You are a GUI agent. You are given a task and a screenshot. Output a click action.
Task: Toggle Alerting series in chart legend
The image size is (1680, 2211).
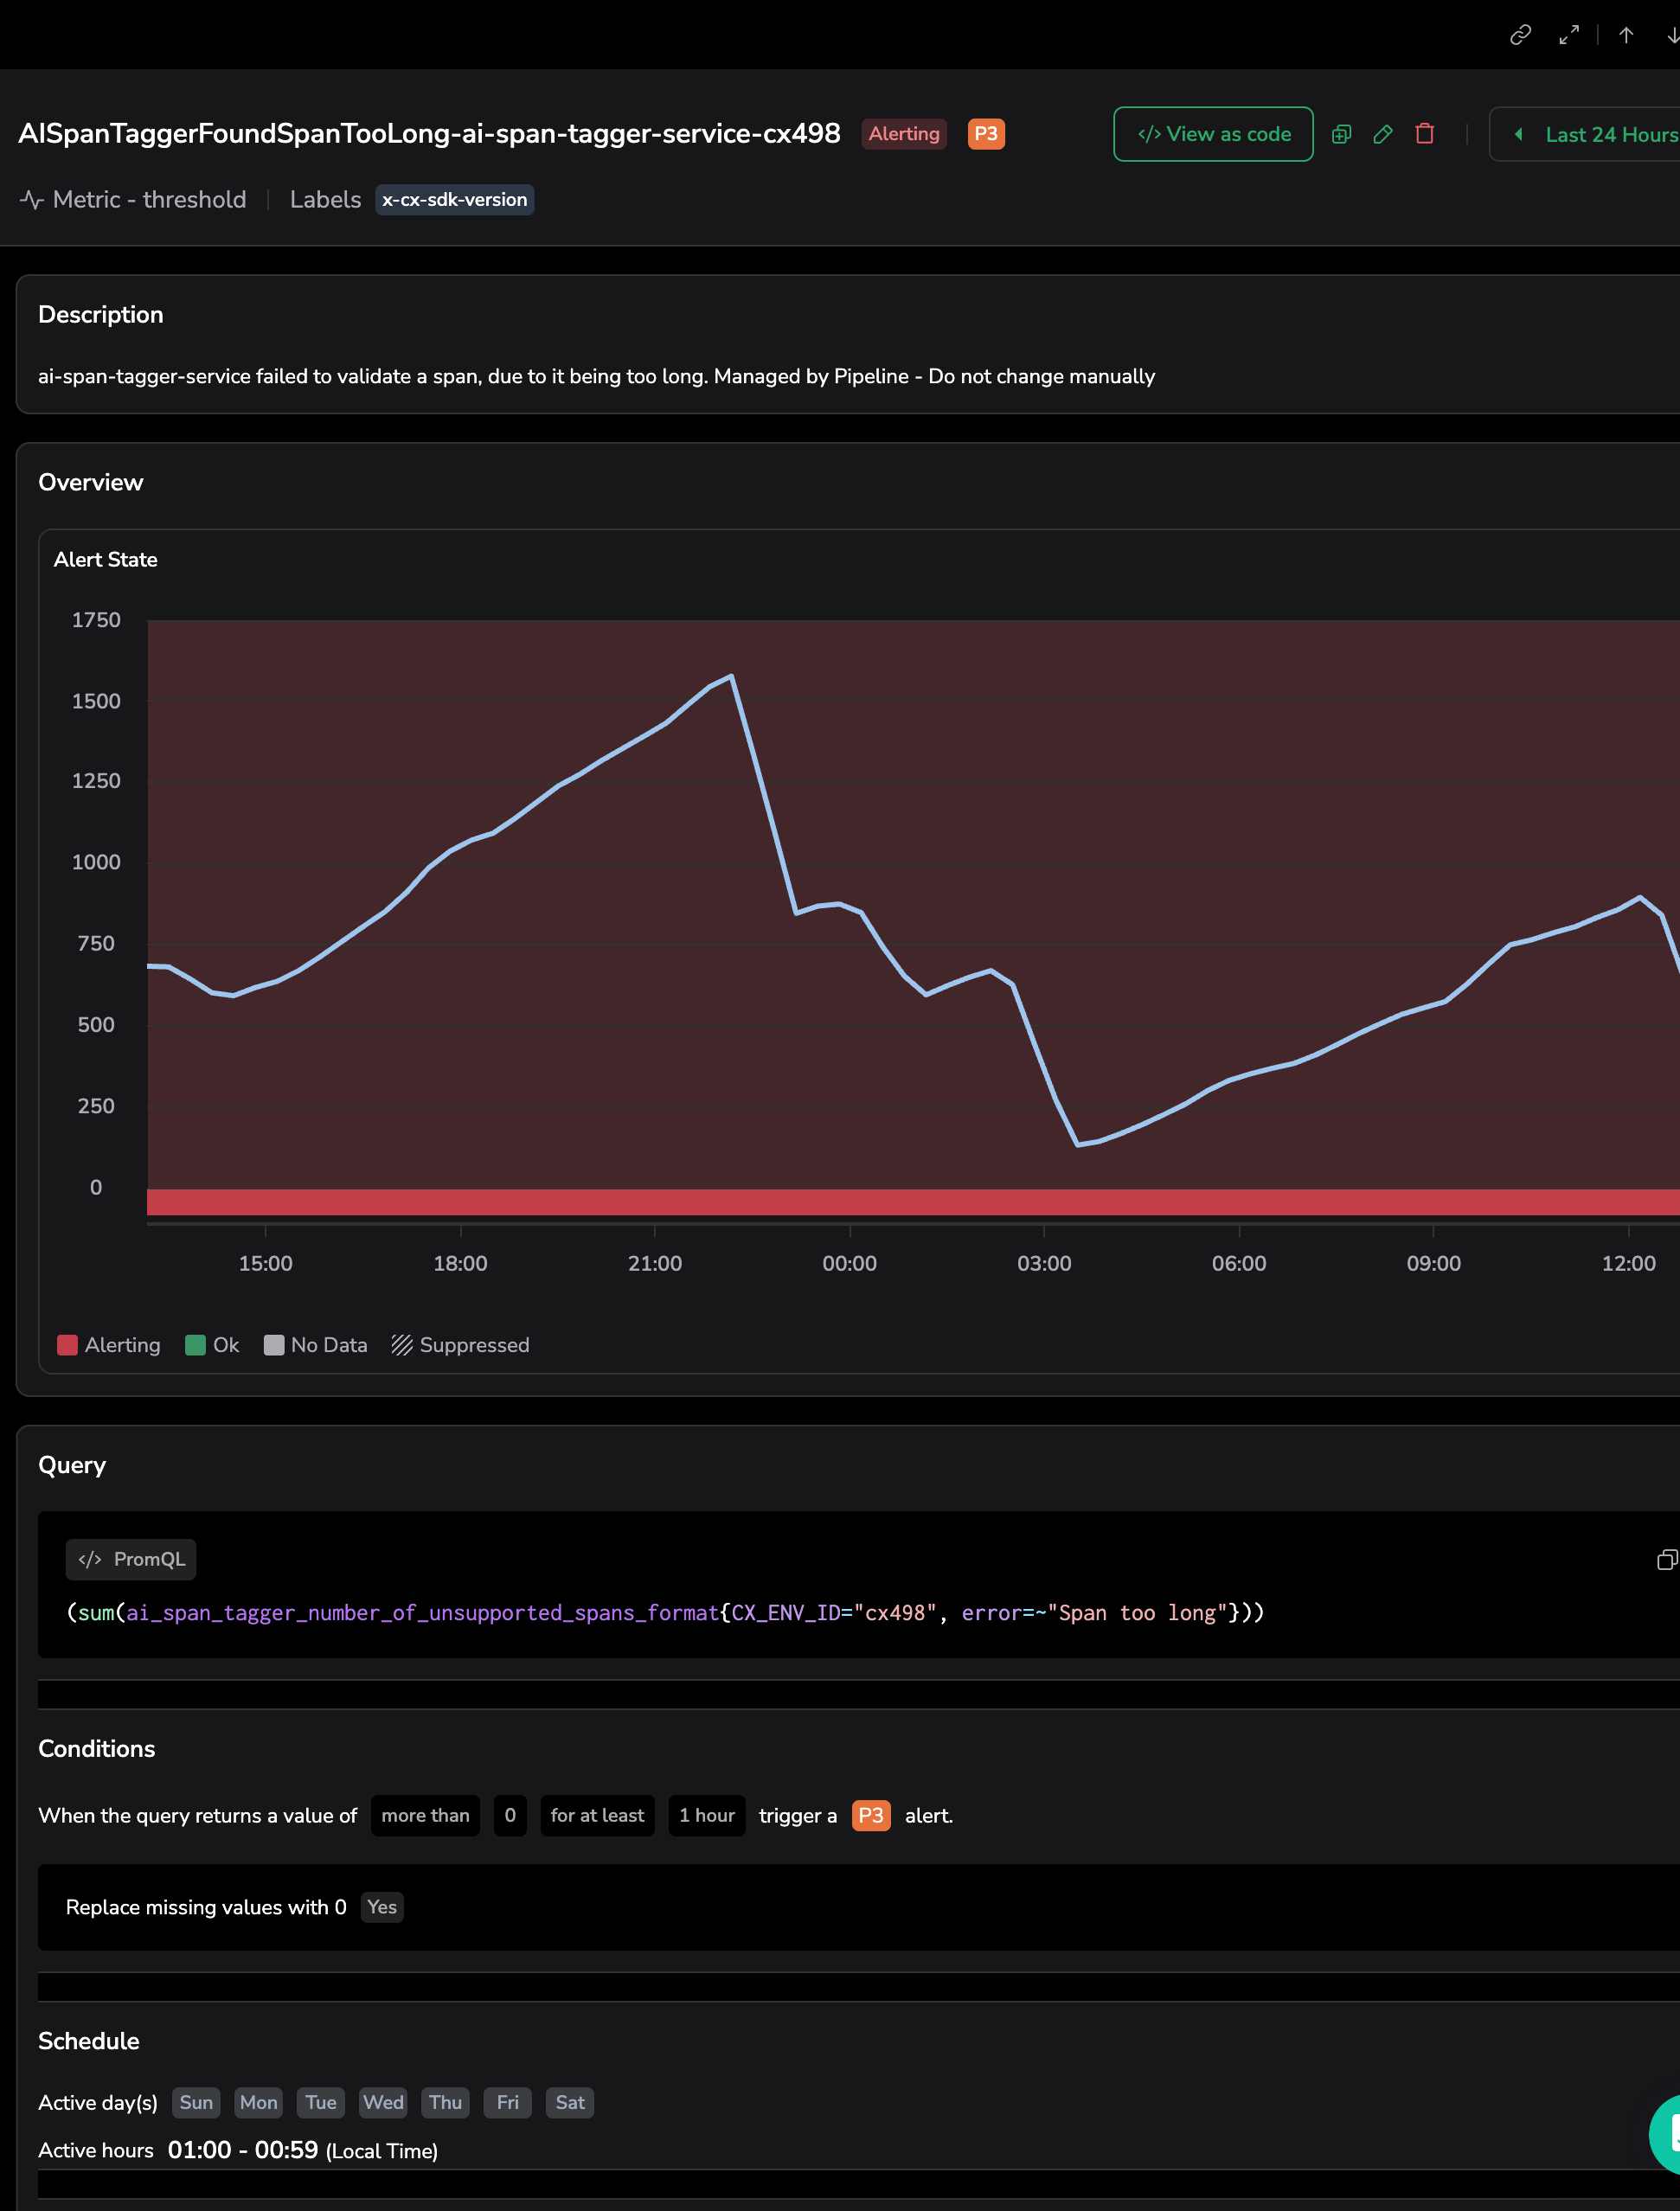pos(109,1345)
